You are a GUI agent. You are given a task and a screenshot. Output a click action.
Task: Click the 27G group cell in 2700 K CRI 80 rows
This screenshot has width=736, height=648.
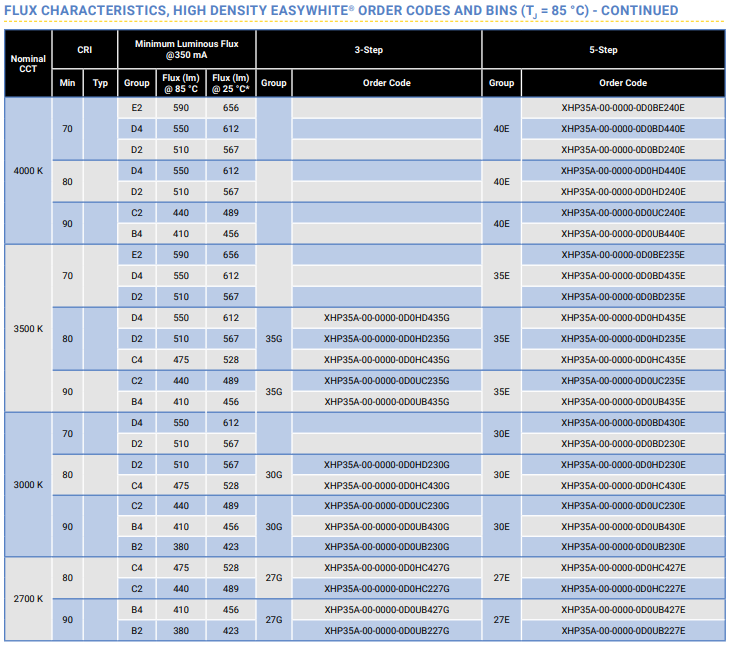tap(274, 578)
